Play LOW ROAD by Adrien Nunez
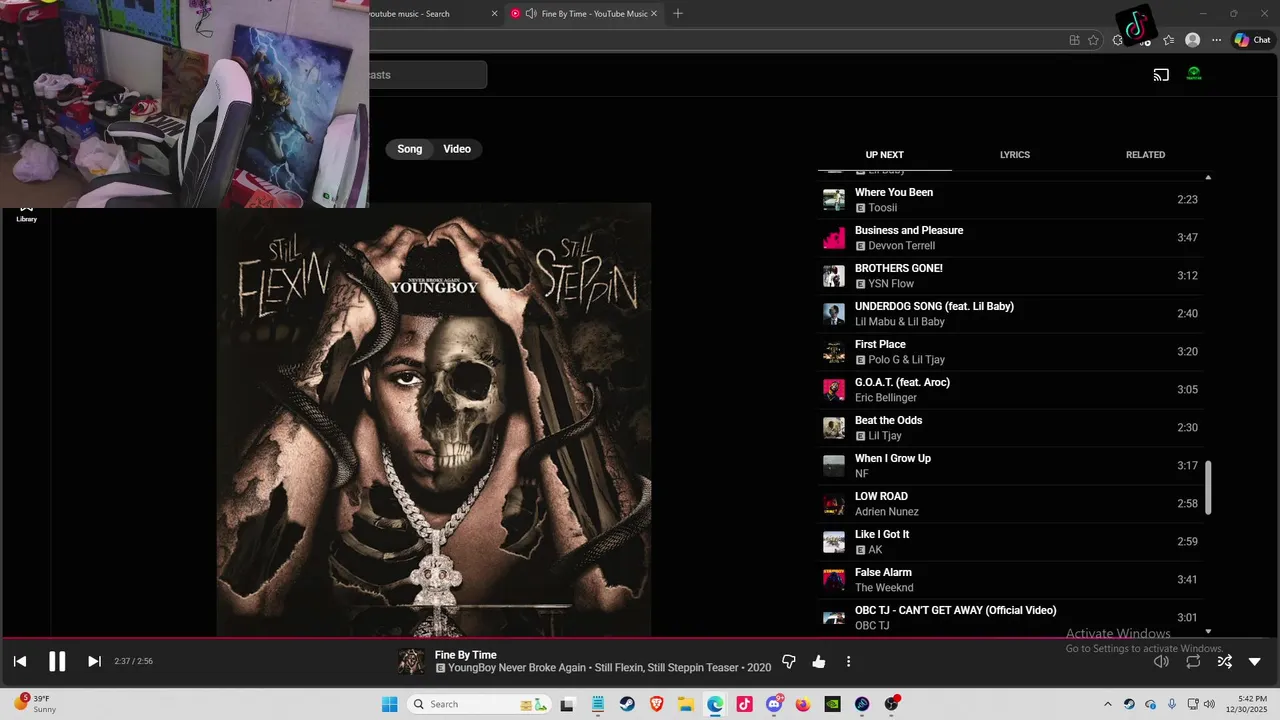This screenshot has height=720, width=1280. click(x=1010, y=504)
